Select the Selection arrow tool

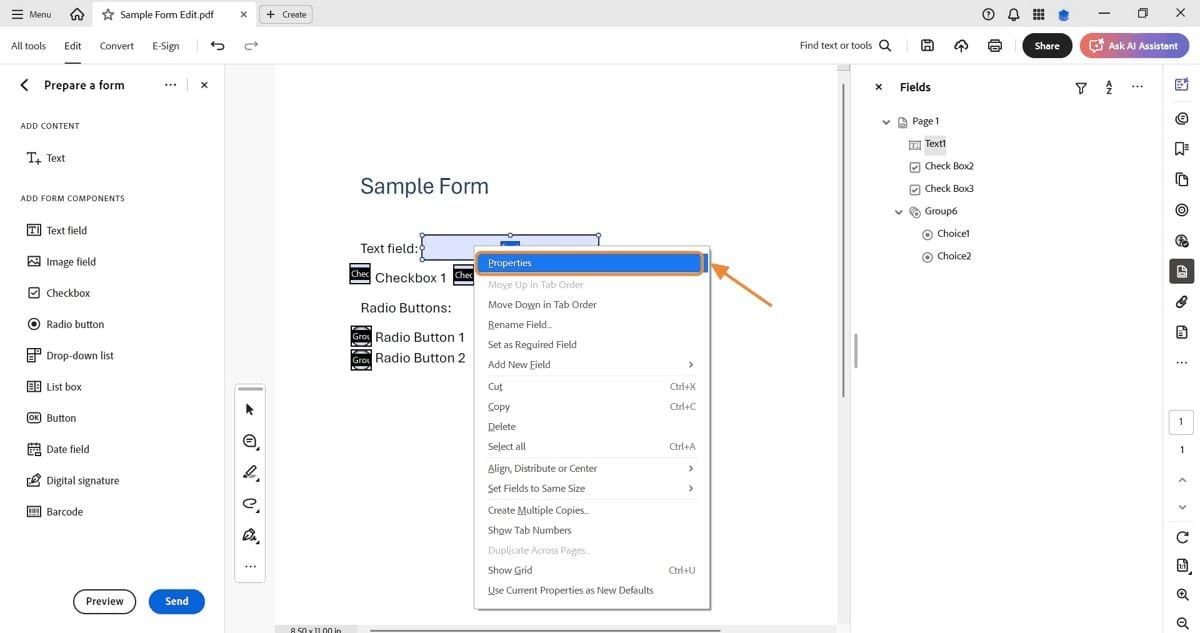point(249,408)
